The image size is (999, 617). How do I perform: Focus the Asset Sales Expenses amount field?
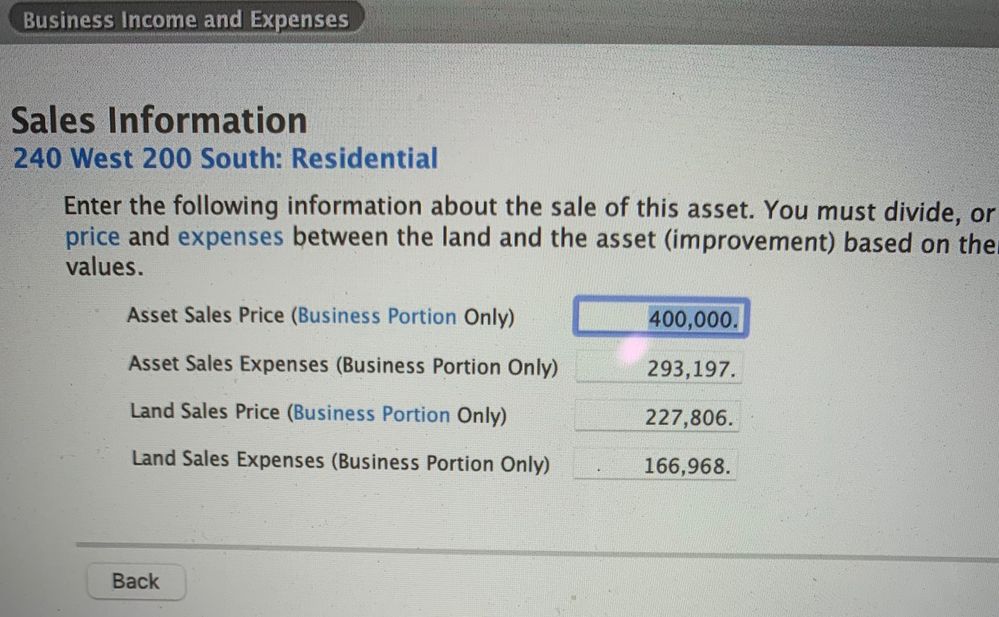[x=657, y=369]
